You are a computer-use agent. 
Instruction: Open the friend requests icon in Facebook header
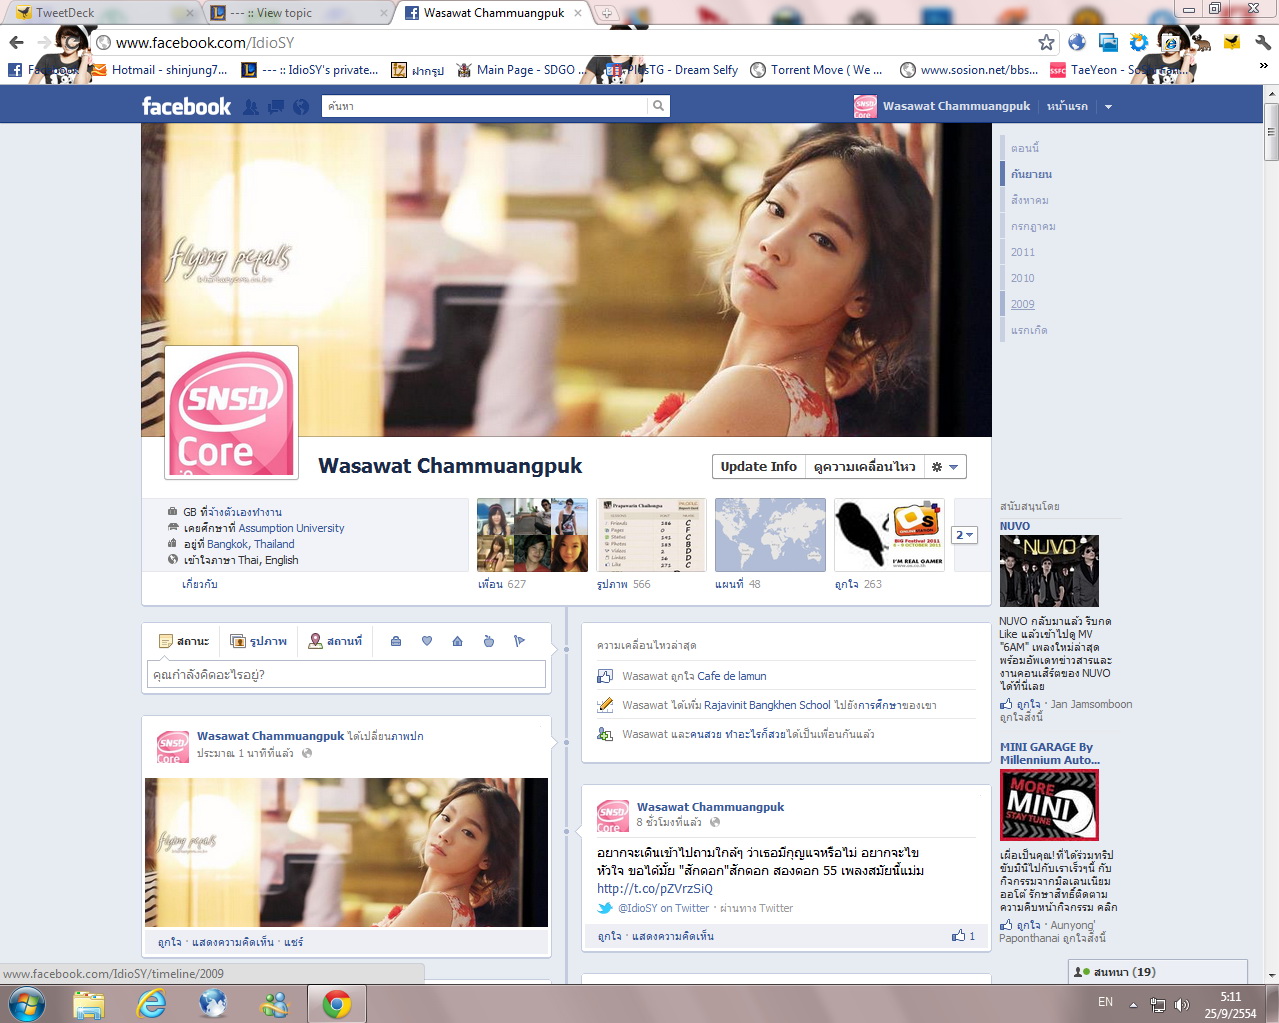251,107
